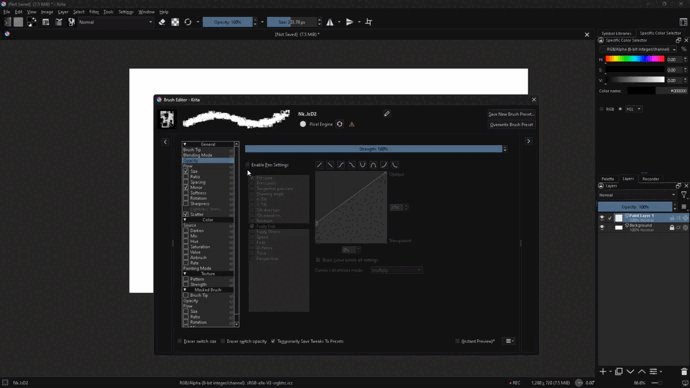Open the Filter menu

(x=94, y=12)
